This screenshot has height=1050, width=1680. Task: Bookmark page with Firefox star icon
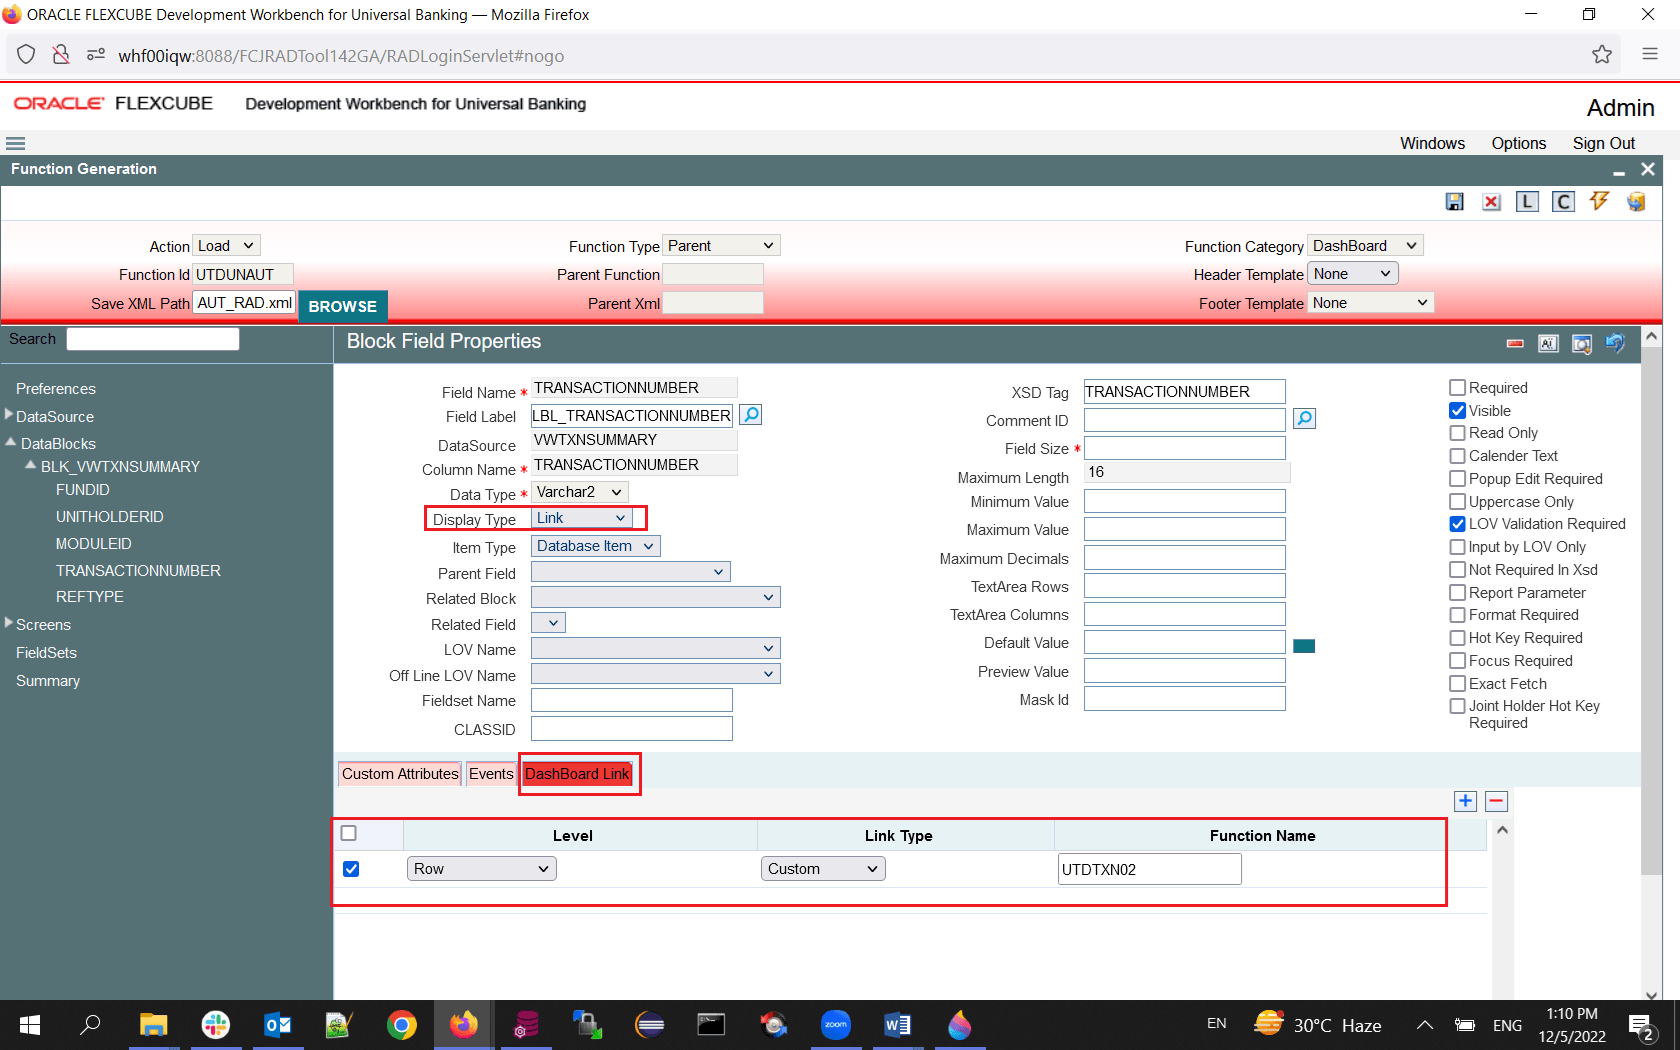pyautogui.click(x=1602, y=55)
